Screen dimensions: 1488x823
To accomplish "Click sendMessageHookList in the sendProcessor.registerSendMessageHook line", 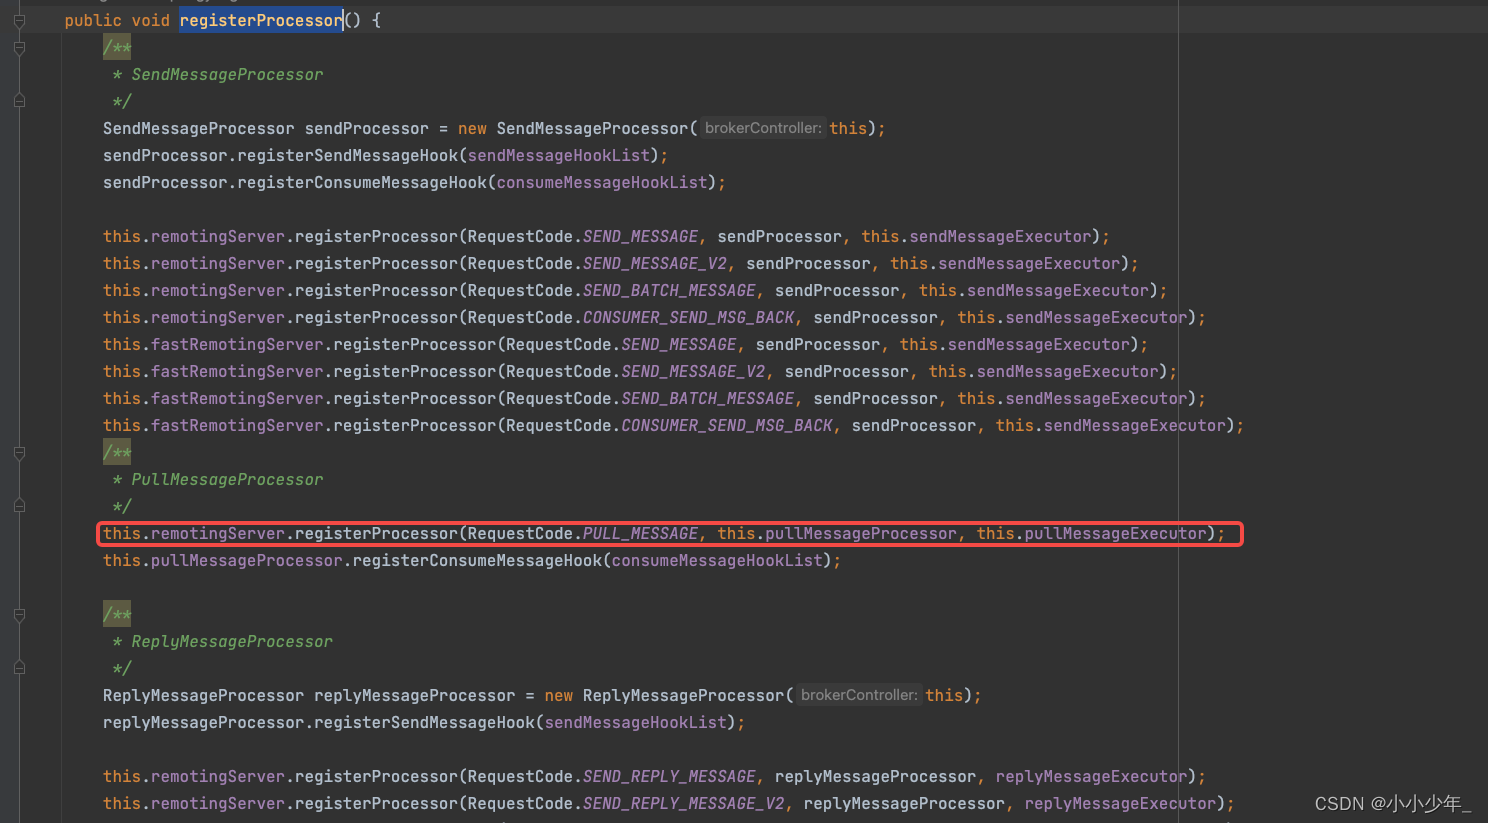I will pos(559,155).
